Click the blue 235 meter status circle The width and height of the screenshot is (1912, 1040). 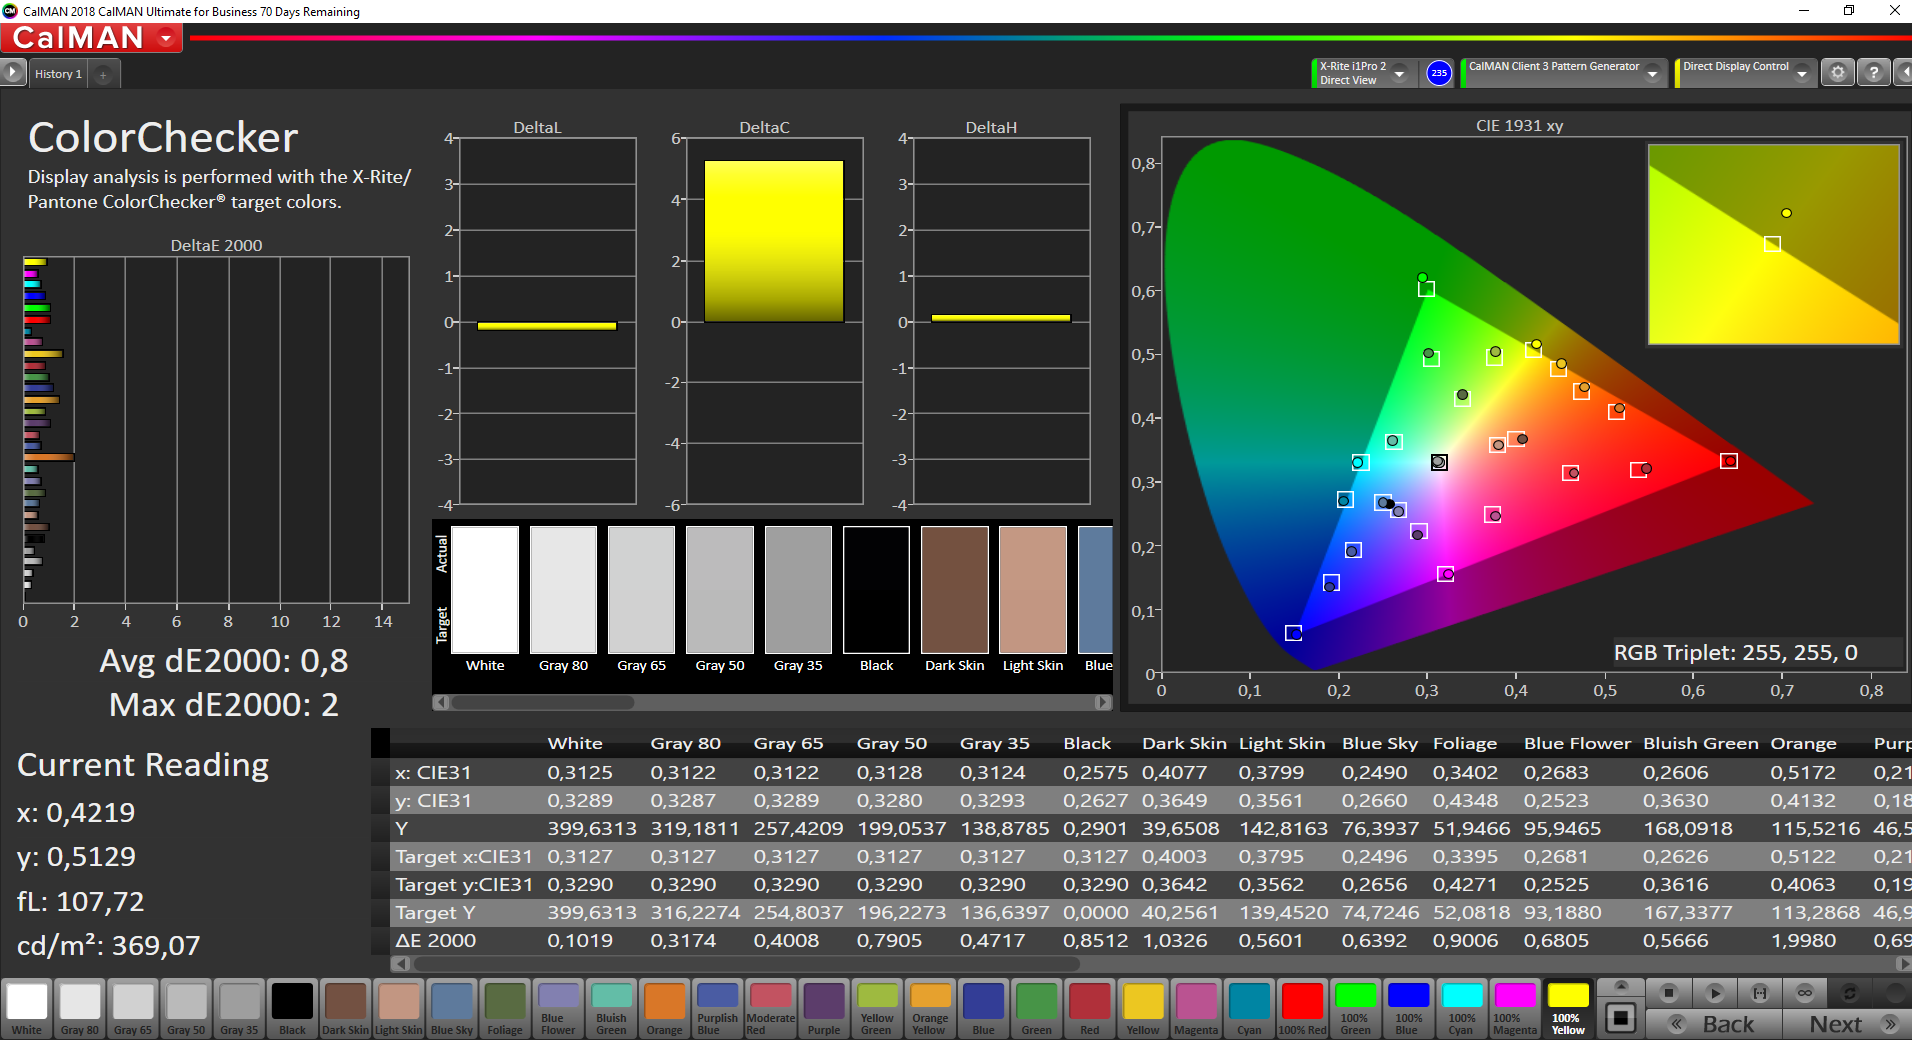pyautogui.click(x=1439, y=73)
